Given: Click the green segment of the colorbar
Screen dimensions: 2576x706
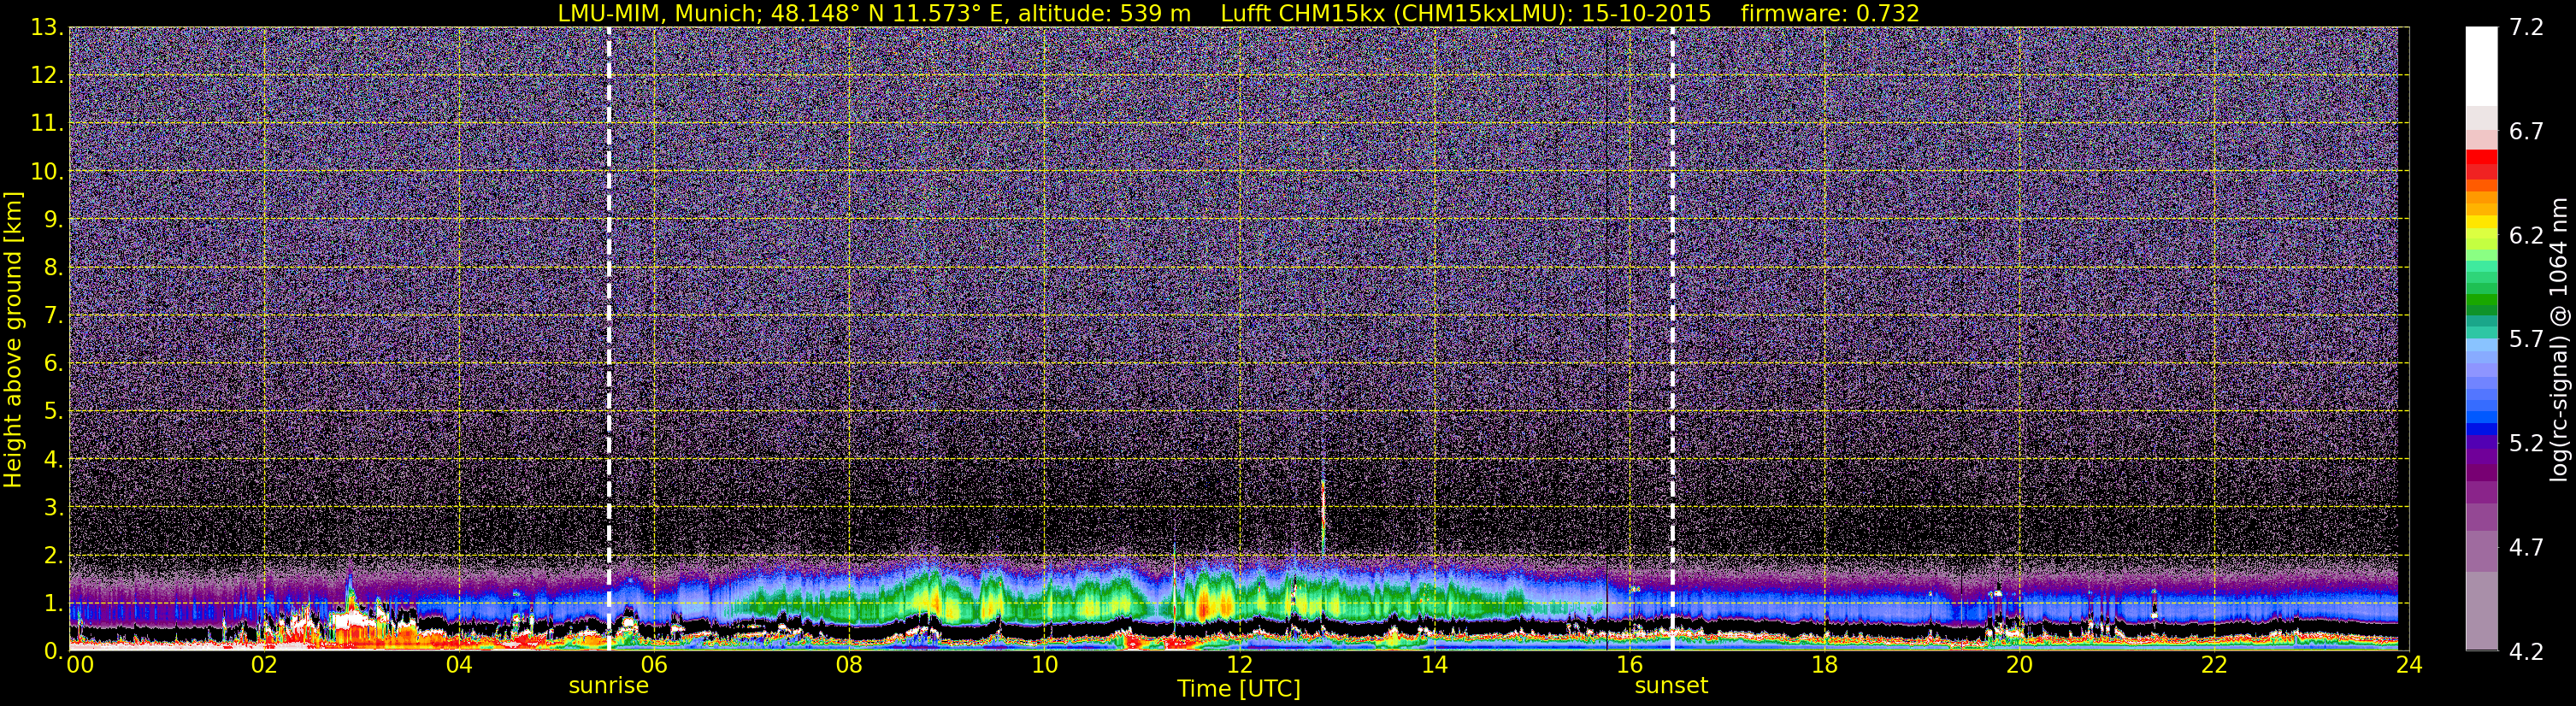Looking at the screenshot, I should [x=2481, y=300].
